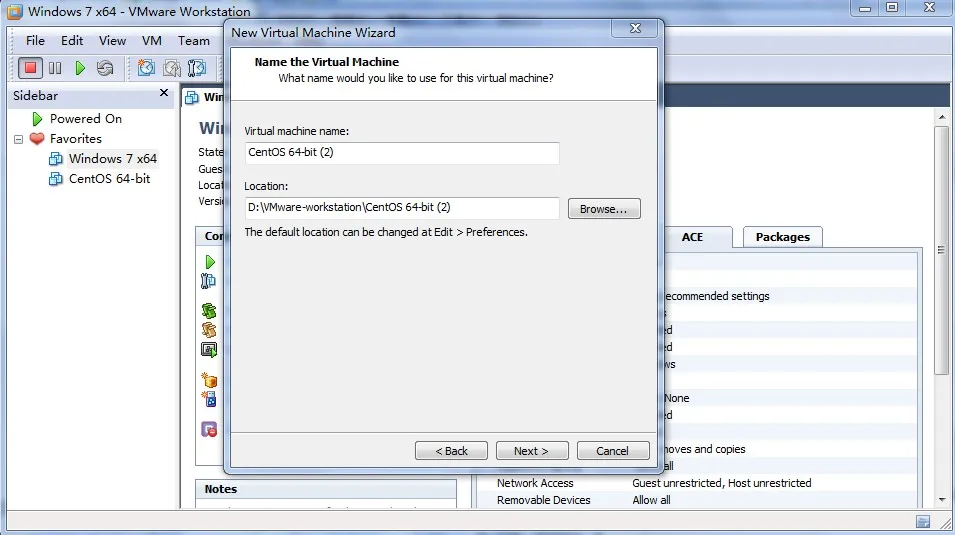This screenshot has height=535, width=955.
Task: Open the Edit menu
Action: pyautogui.click(x=72, y=41)
